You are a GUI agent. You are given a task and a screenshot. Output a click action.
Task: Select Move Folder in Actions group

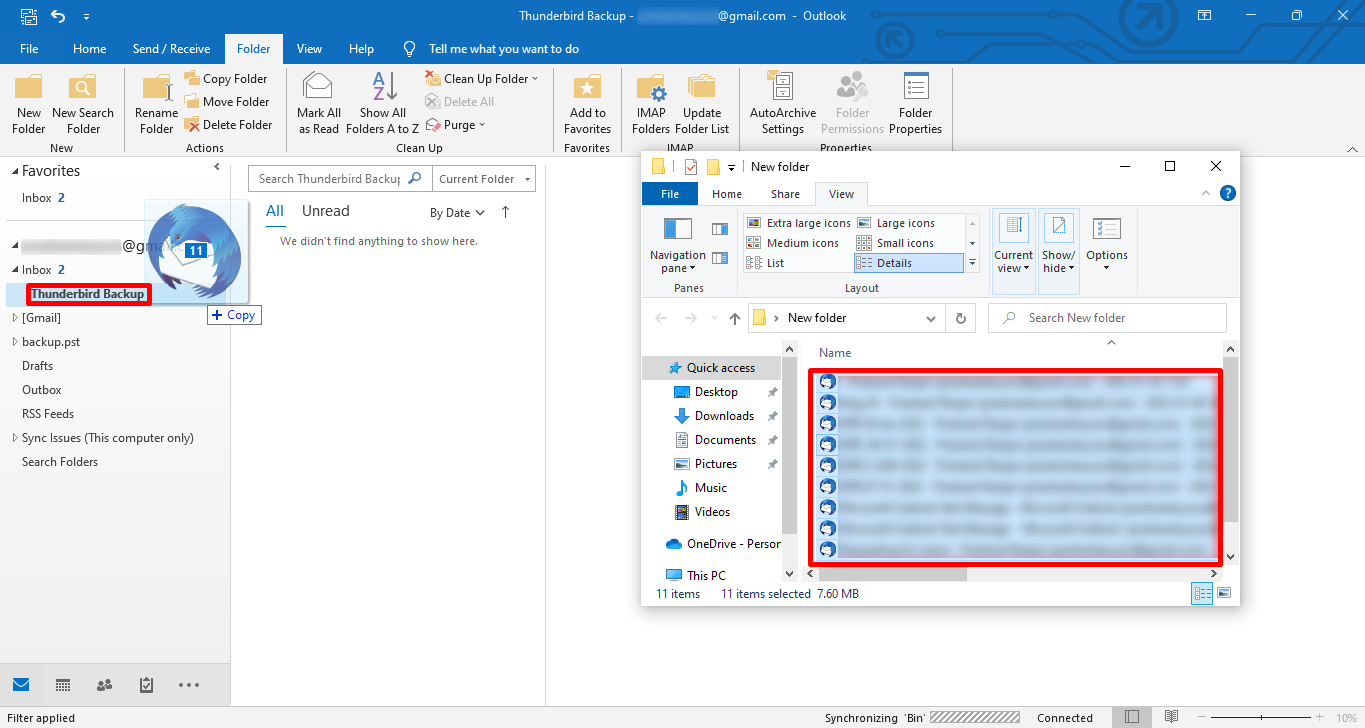(x=227, y=102)
